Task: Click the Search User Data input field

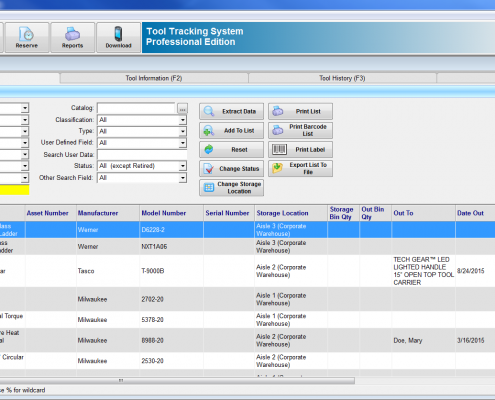Action: pos(142,155)
